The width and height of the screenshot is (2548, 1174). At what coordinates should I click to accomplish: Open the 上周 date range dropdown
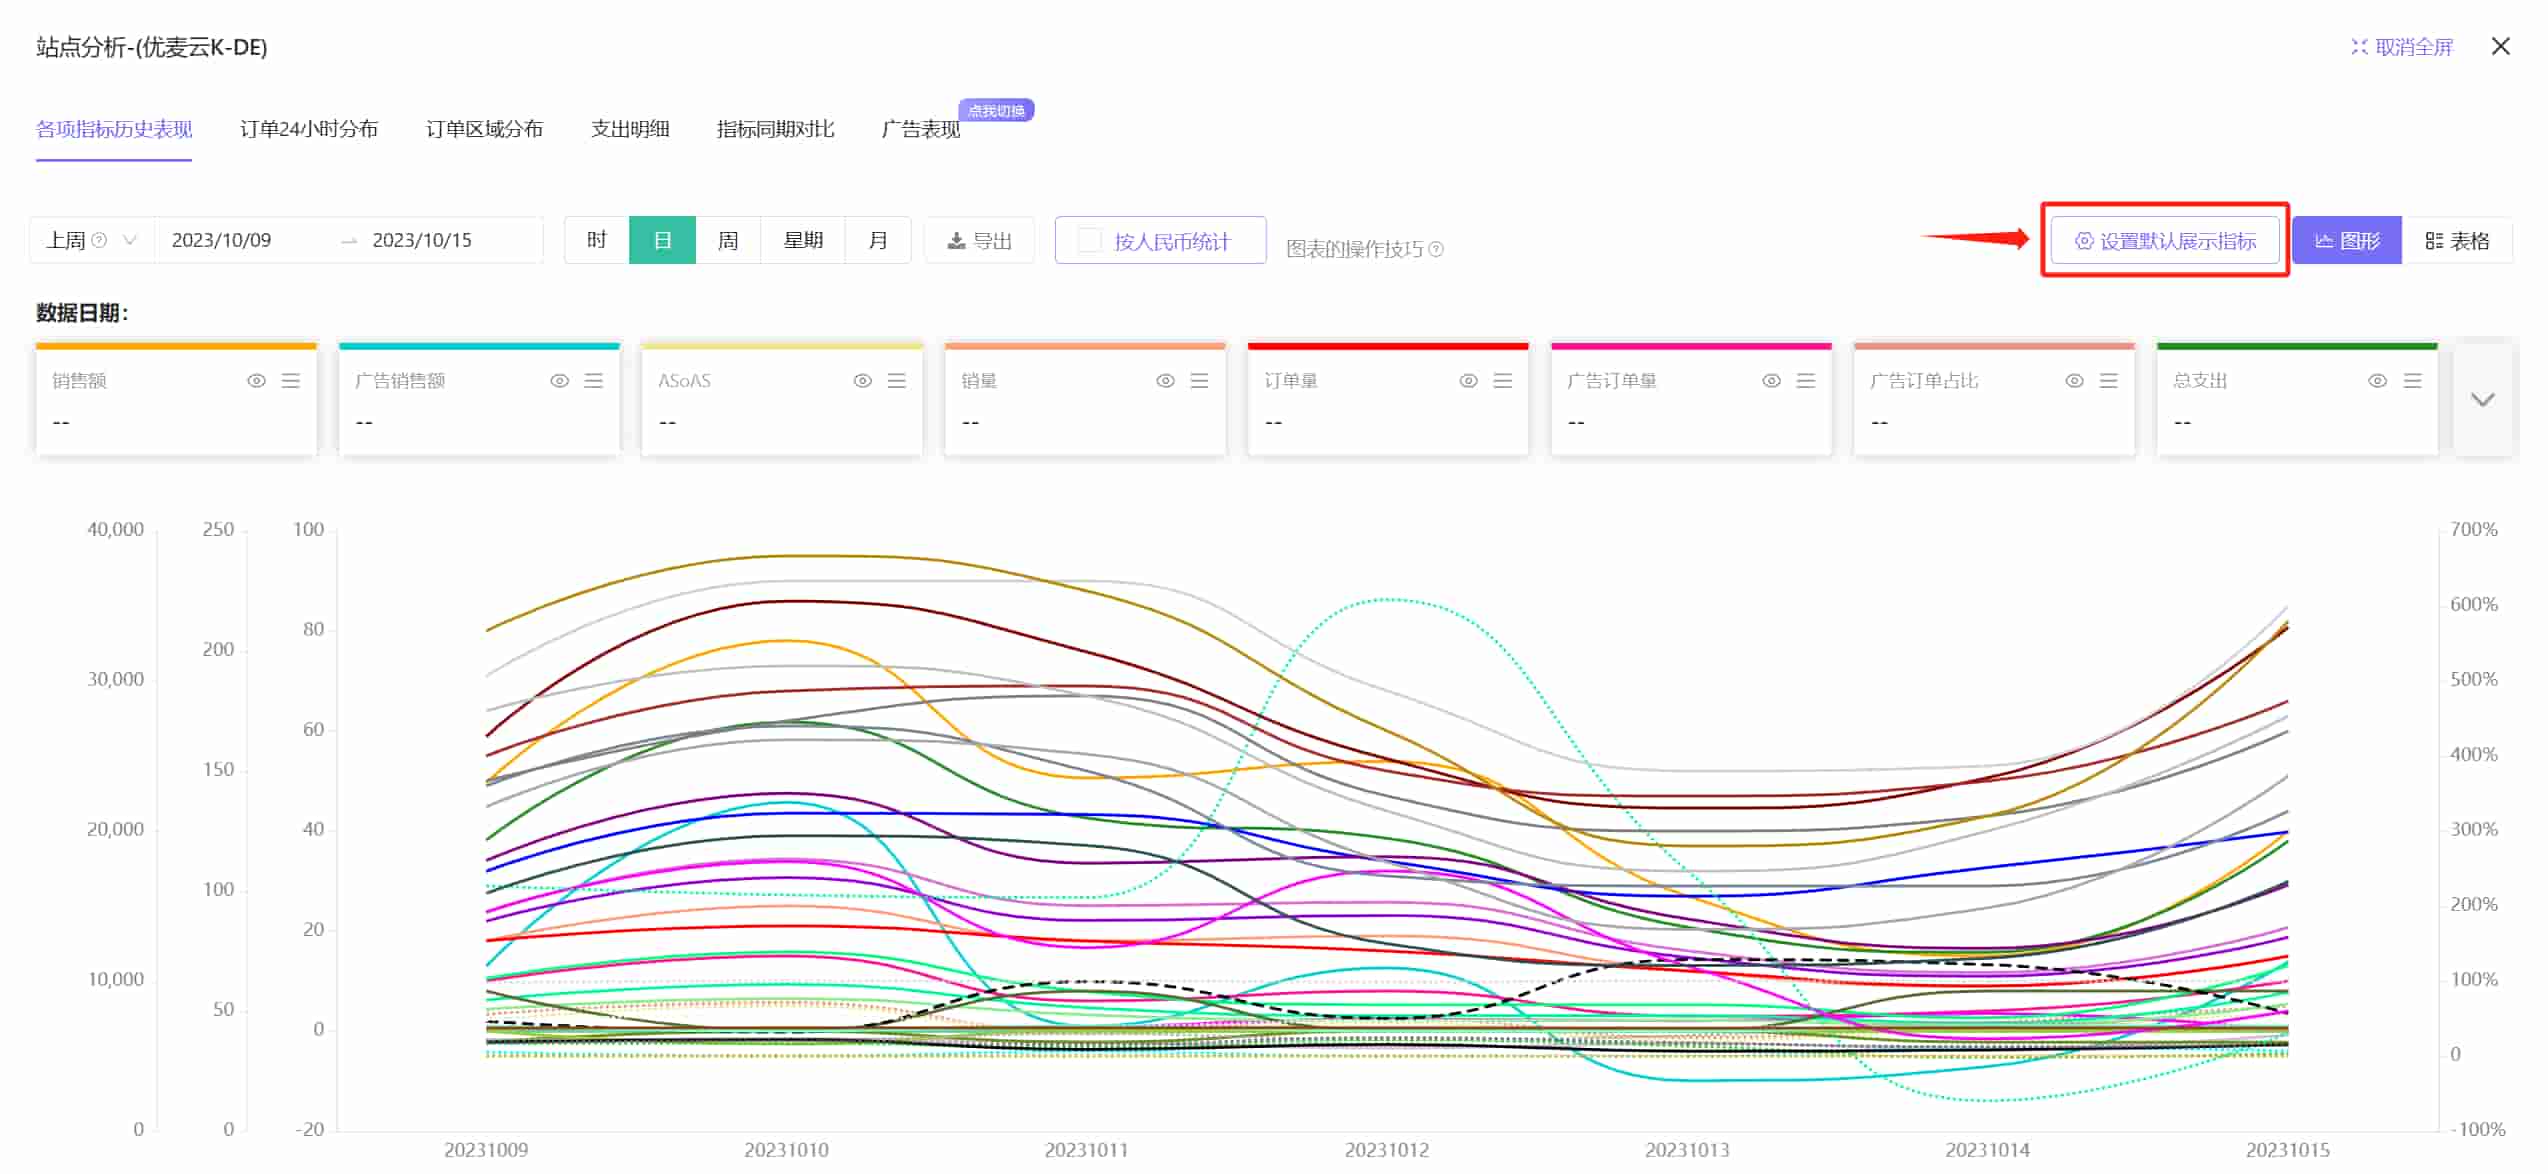92,240
